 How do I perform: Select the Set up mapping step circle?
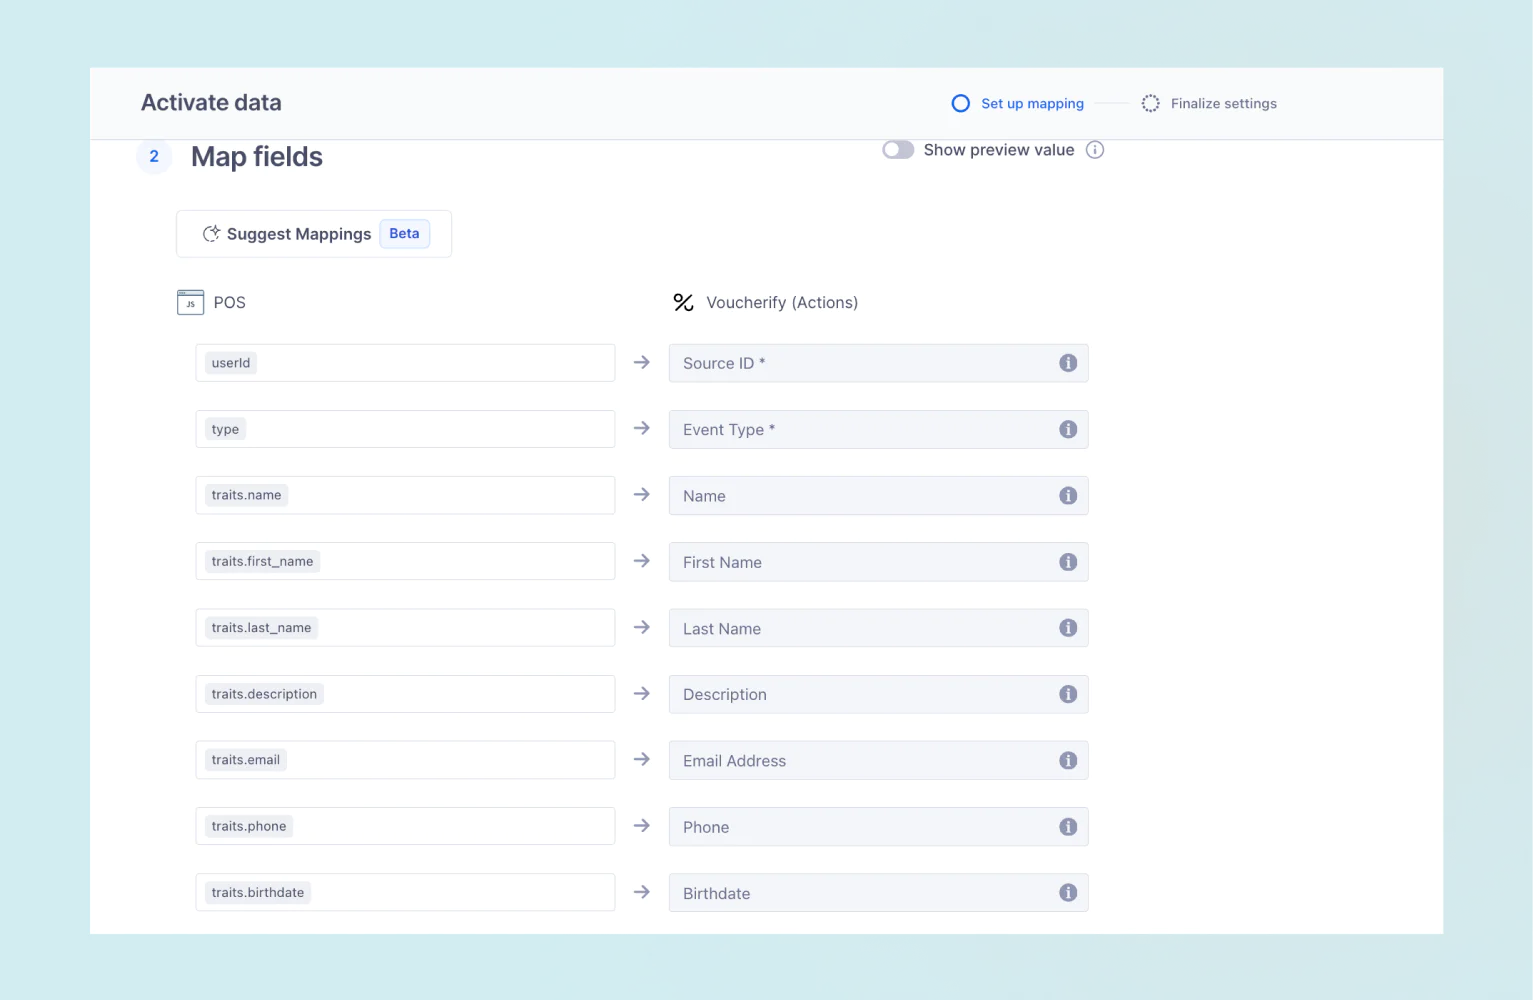pos(960,103)
